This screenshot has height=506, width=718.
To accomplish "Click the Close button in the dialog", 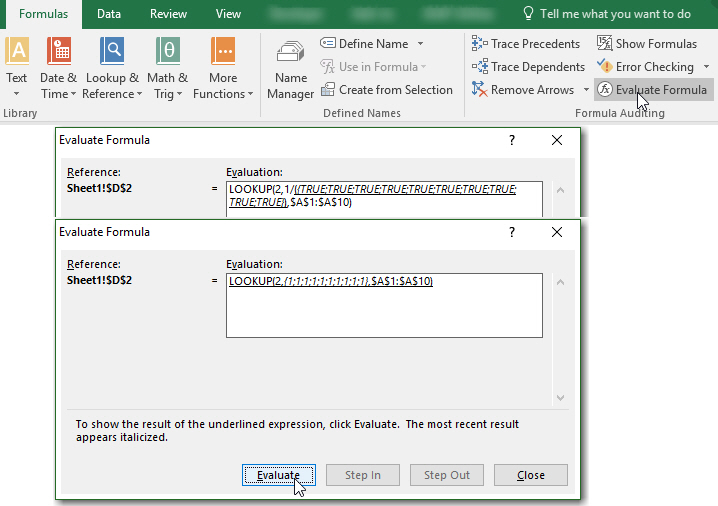I will pyautogui.click(x=530, y=475).
